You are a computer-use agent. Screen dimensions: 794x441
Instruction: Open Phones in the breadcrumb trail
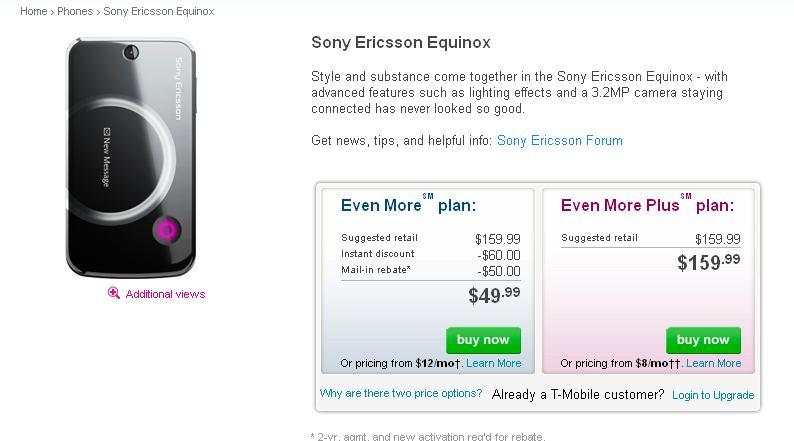tap(75, 11)
